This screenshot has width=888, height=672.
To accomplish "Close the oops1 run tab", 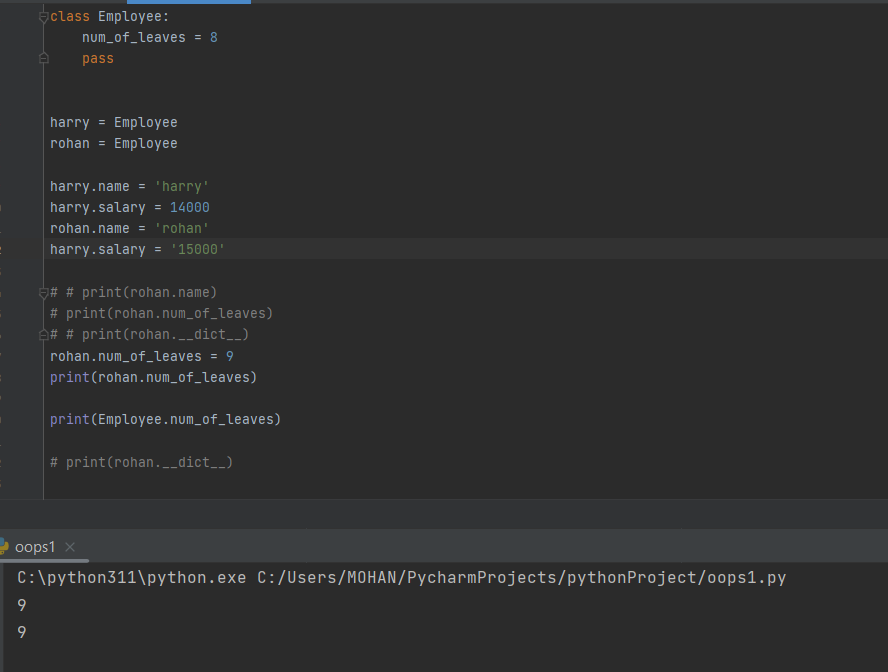I will pyautogui.click(x=70, y=547).
